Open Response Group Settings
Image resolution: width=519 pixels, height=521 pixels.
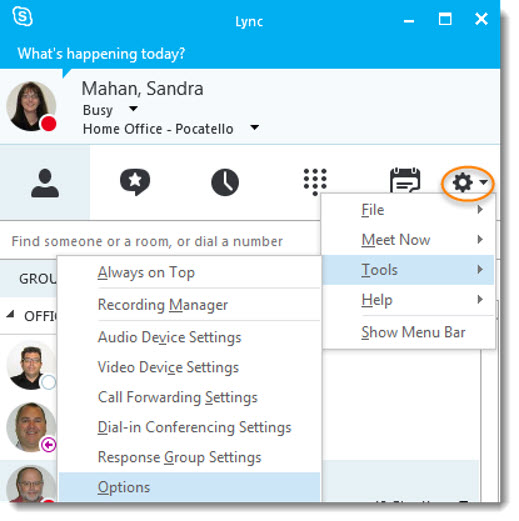pos(189,457)
